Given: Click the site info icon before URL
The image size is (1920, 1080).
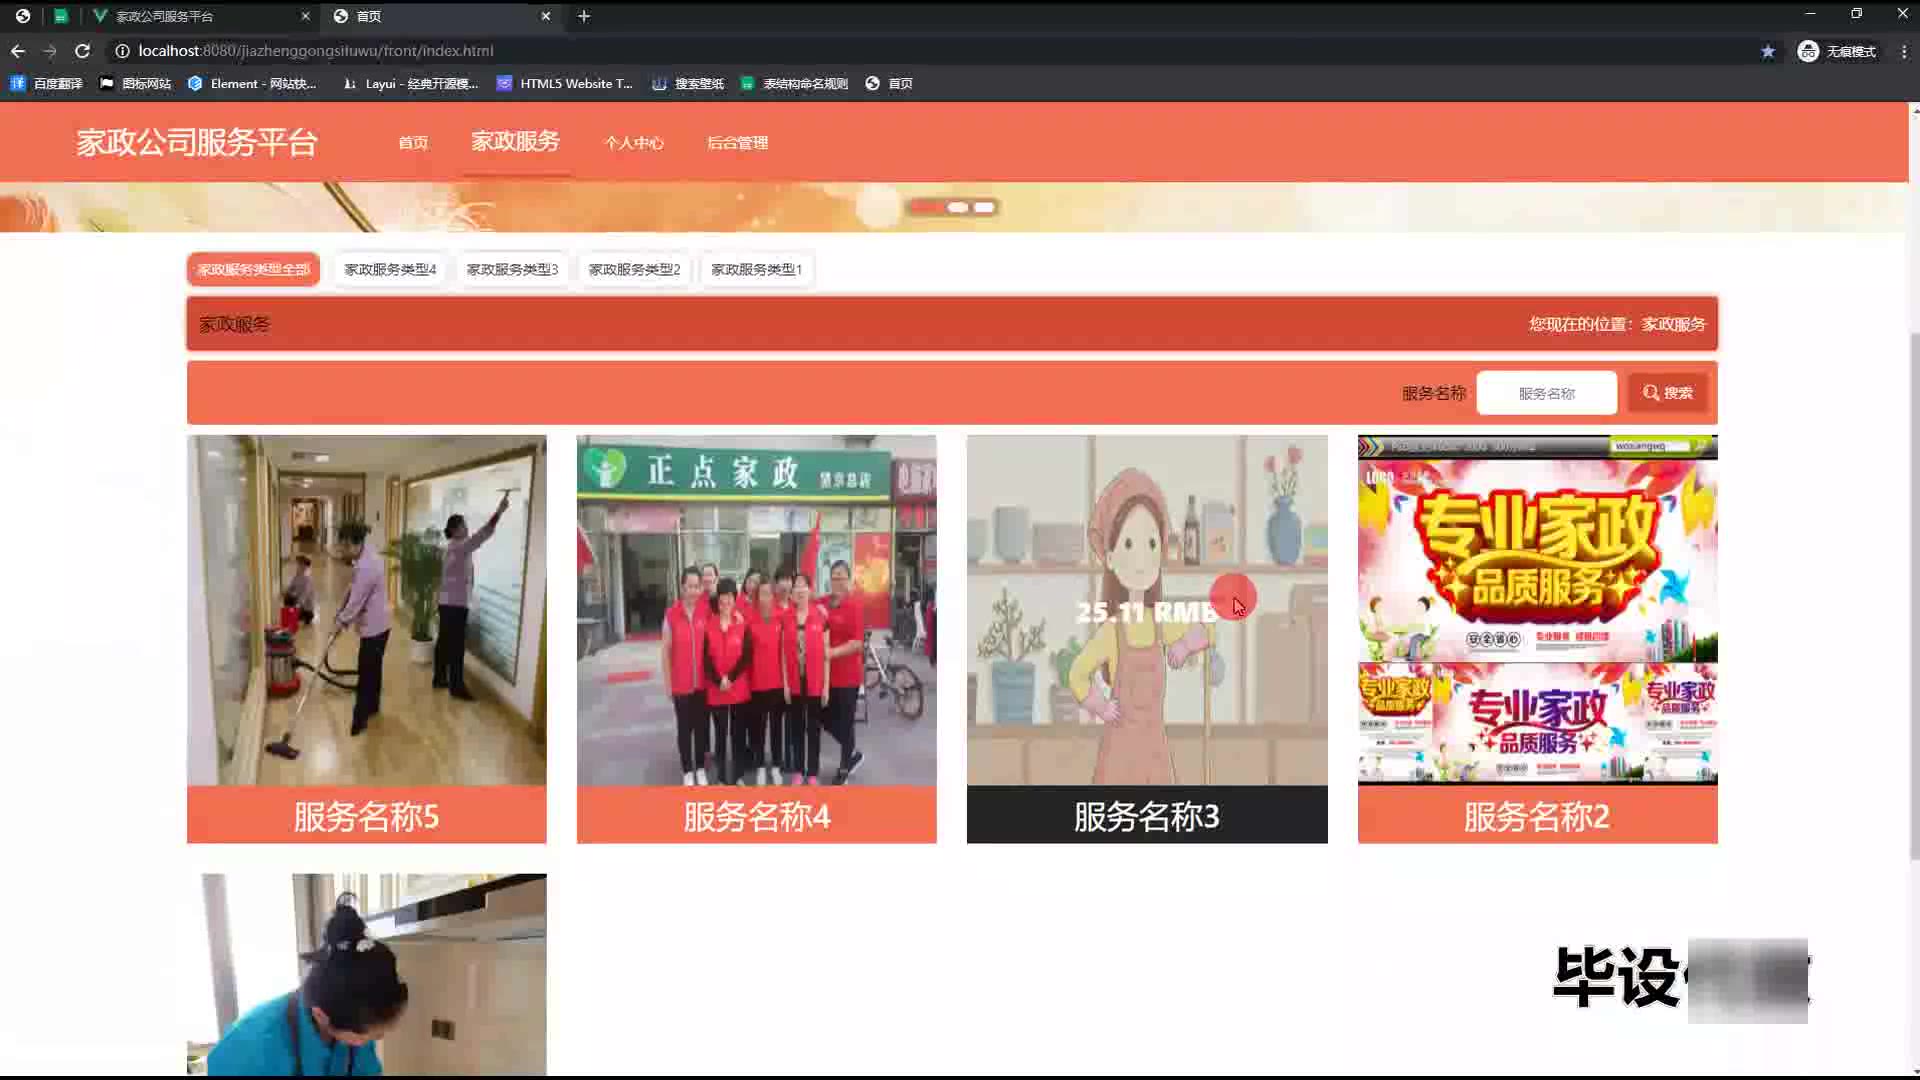Looking at the screenshot, I should (x=122, y=51).
